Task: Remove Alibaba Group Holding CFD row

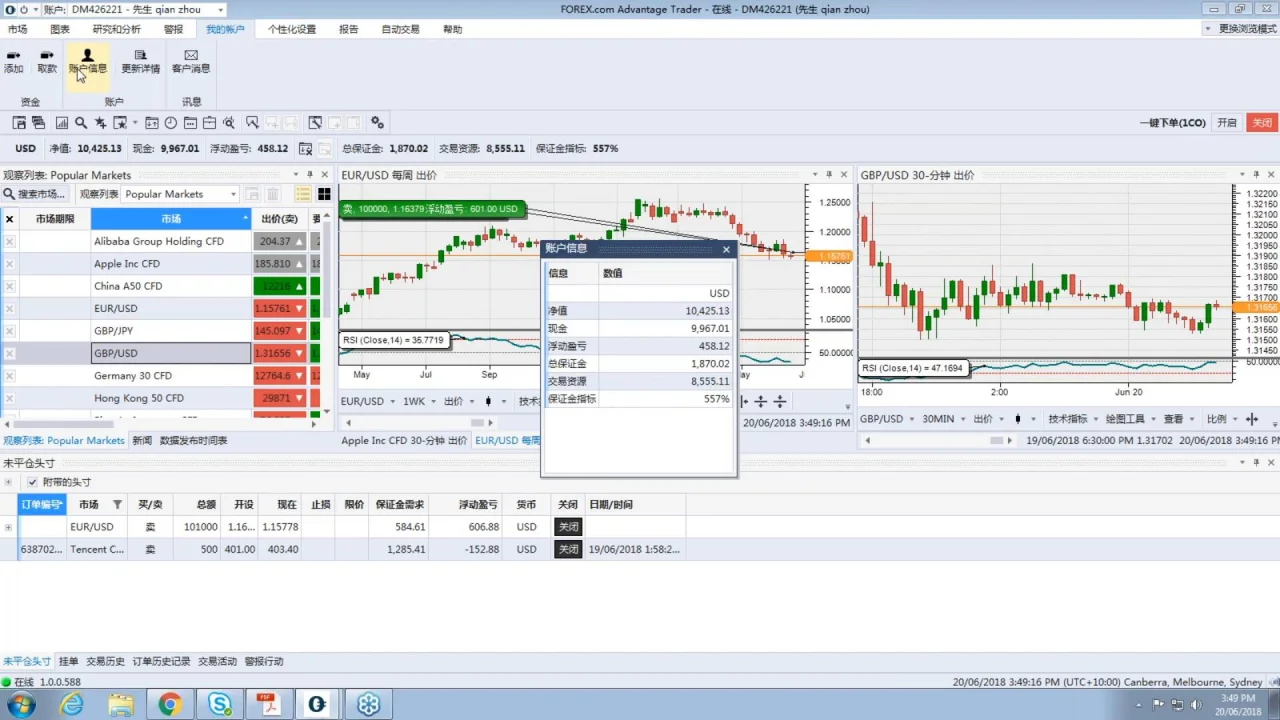Action: pyautogui.click(x=10, y=241)
